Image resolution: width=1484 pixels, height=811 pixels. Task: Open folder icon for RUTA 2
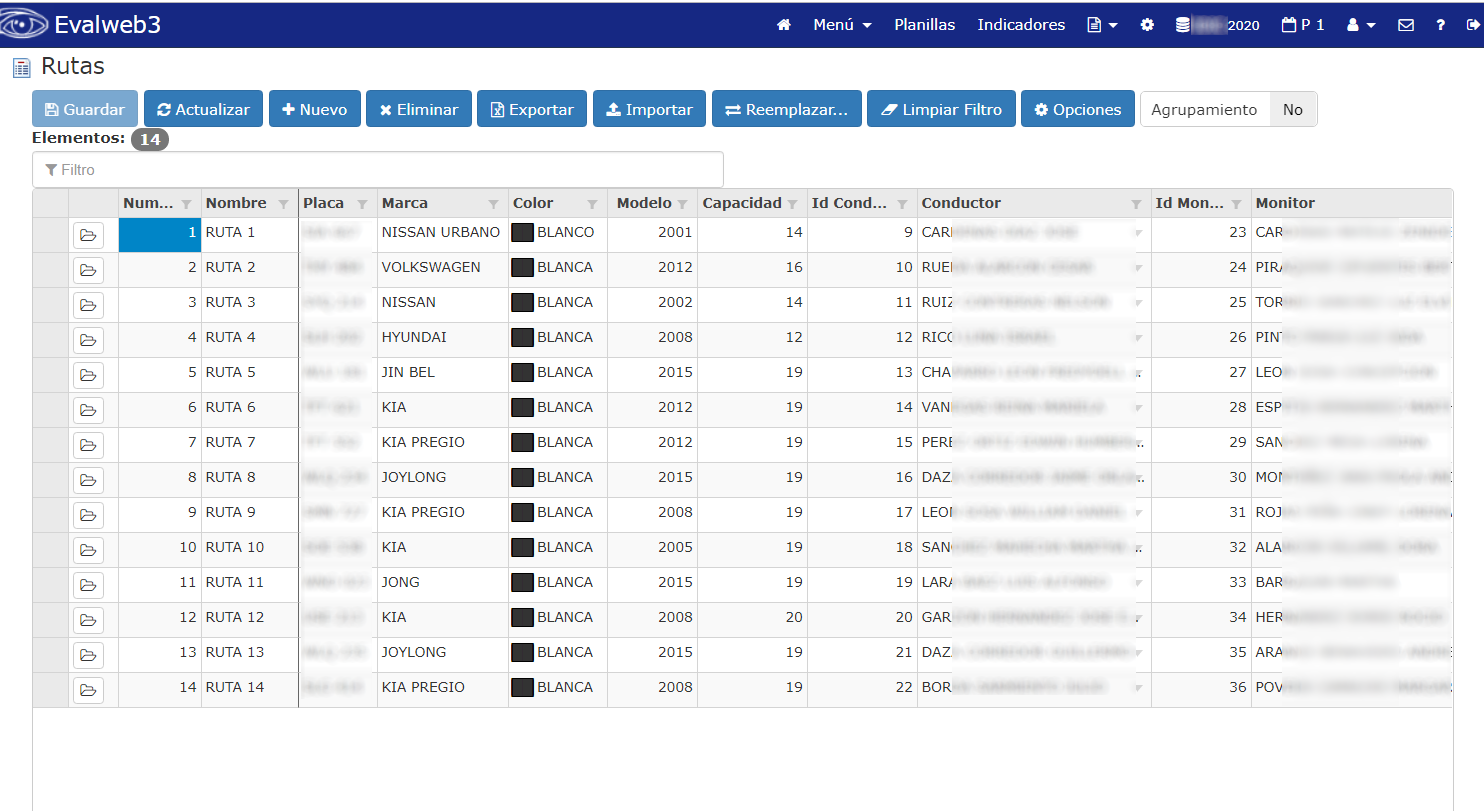(88, 271)
